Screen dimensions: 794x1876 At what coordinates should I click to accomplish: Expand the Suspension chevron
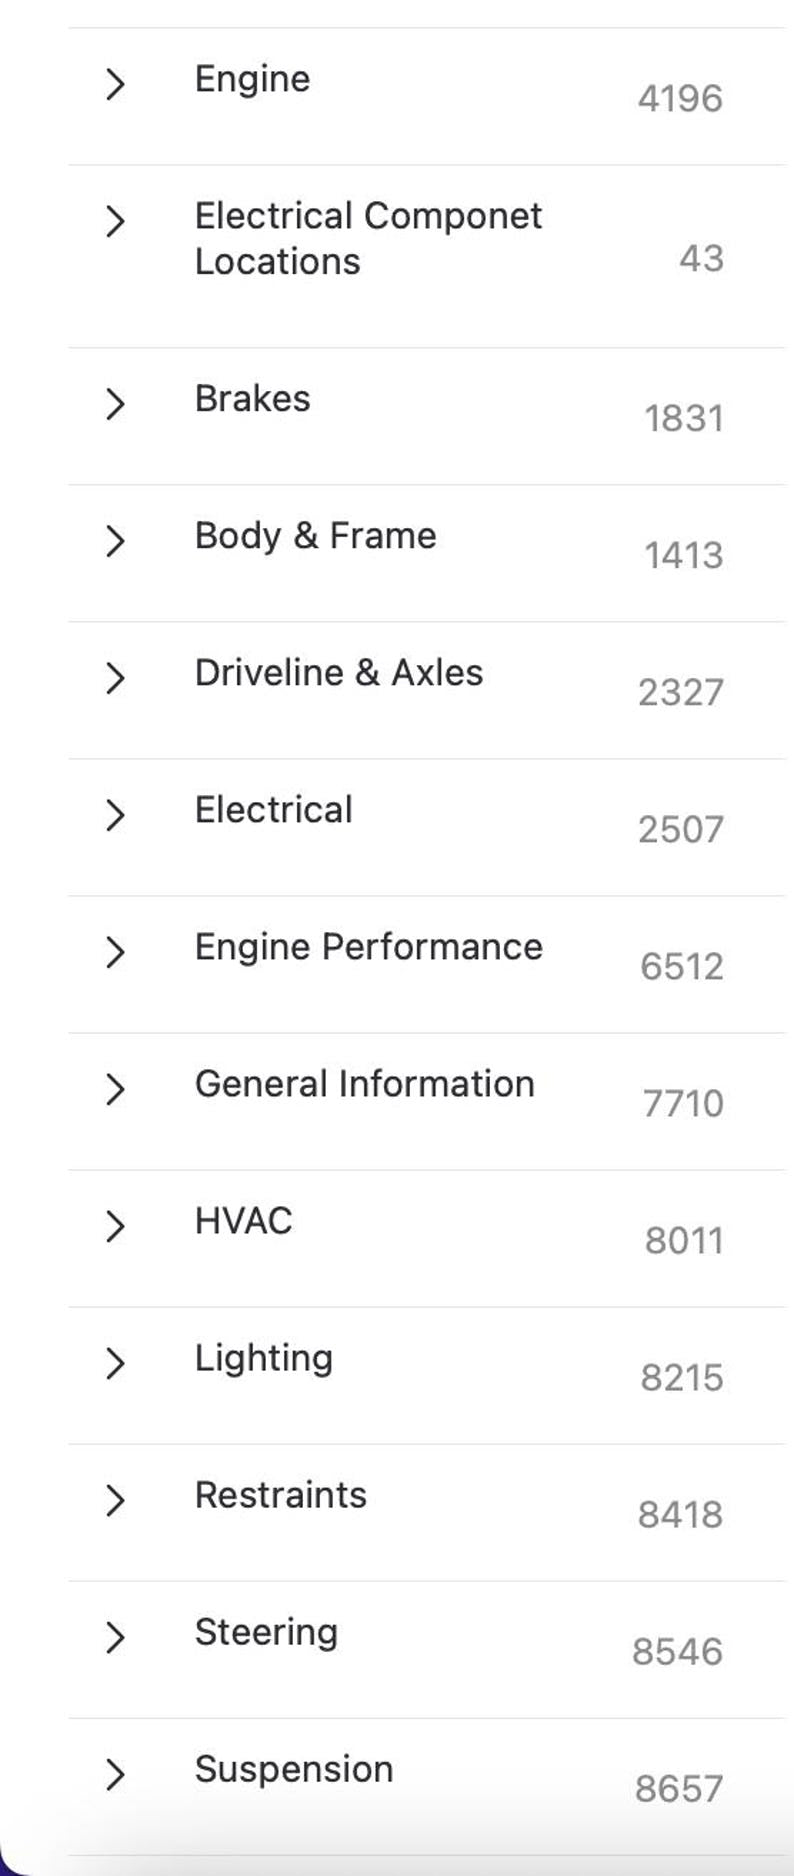point(115,1773)
